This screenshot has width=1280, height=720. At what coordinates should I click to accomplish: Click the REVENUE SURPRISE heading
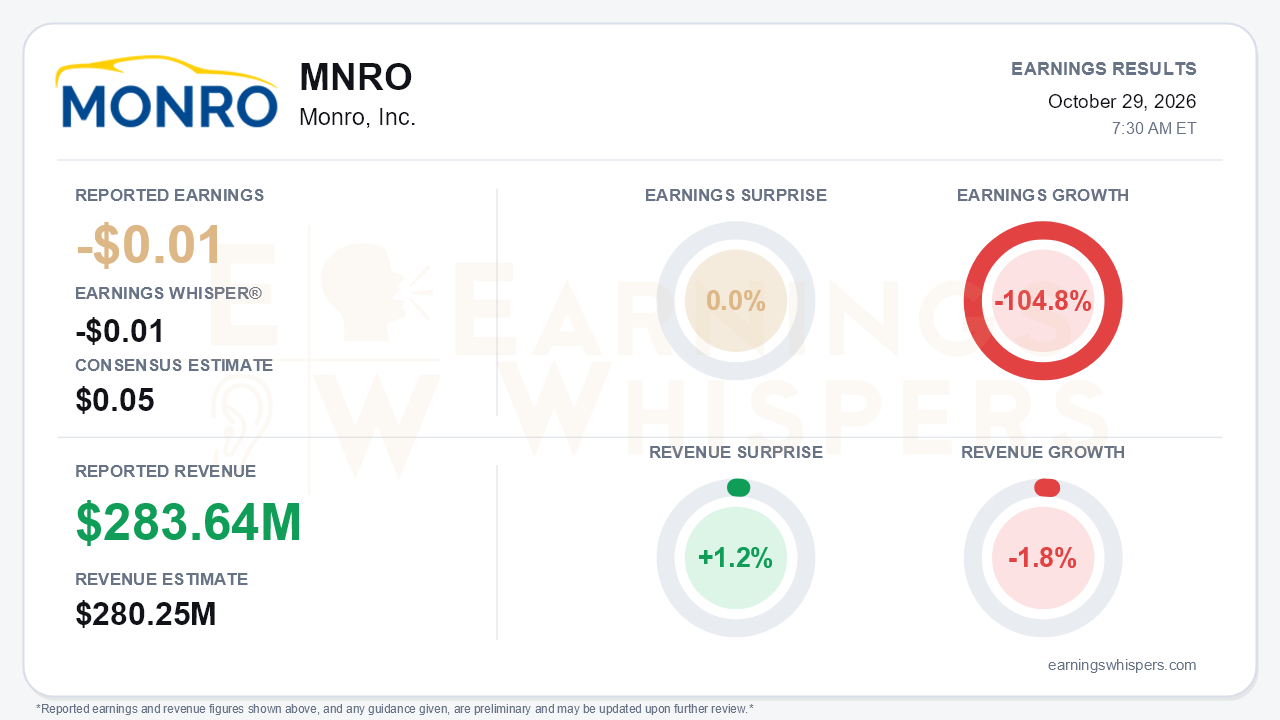[736, 453]
